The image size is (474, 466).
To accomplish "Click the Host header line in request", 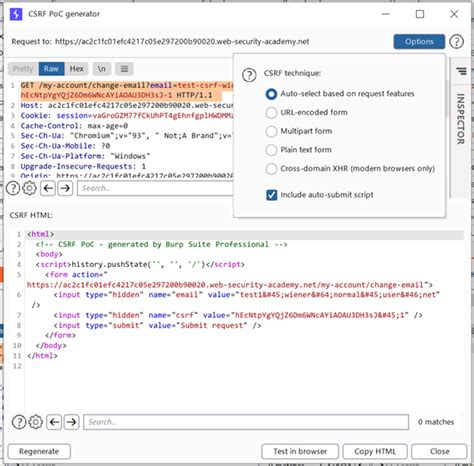I will coord(127,106).
